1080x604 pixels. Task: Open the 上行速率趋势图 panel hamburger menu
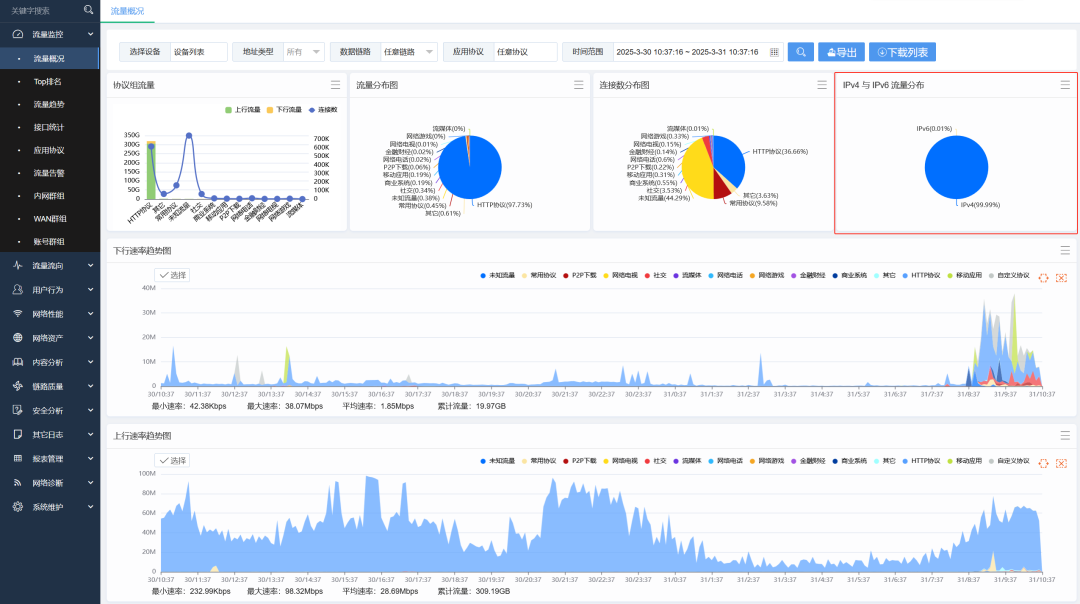pyautogui.click(x=1065, y=435)
